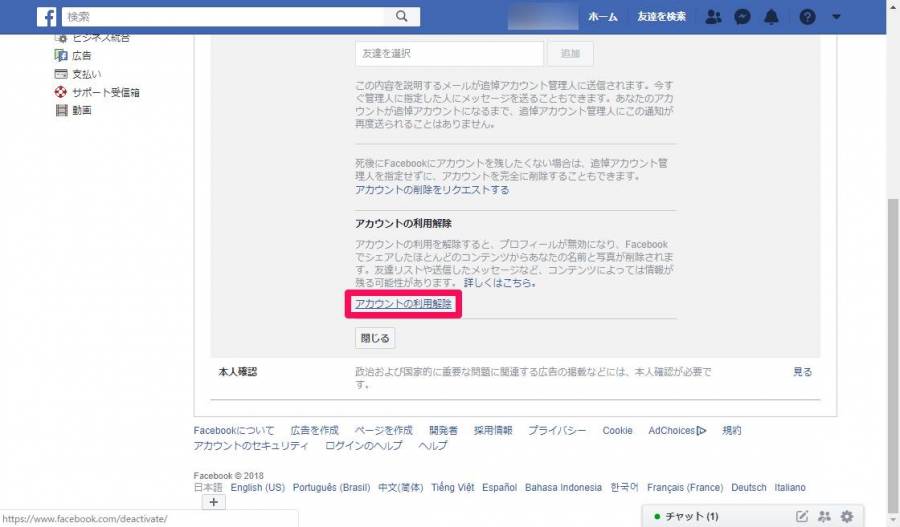Open the Facebookについて footer link
Viewport: 900px width, 527px height.
234,431
